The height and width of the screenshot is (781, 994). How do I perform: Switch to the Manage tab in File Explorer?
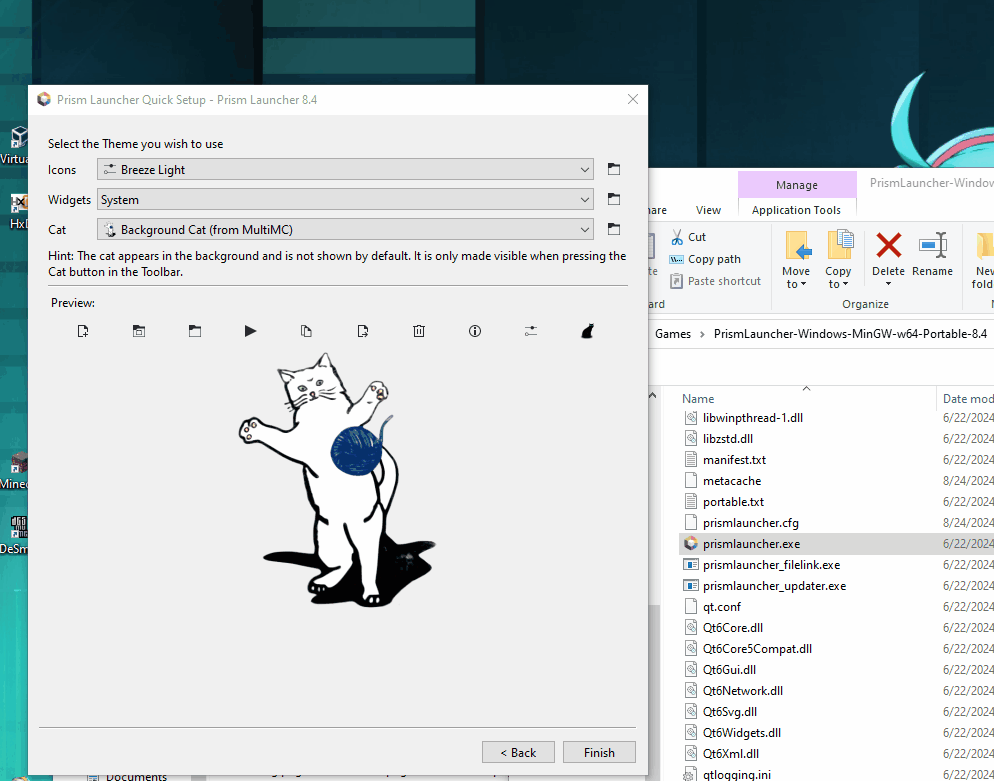pos(797,184)
